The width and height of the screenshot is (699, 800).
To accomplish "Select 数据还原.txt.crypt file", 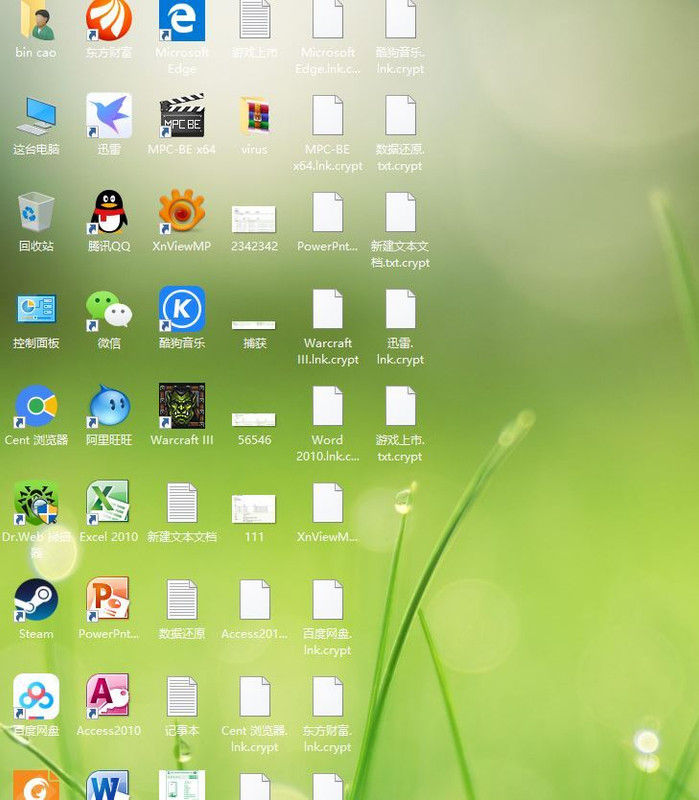I will (401, 115).
